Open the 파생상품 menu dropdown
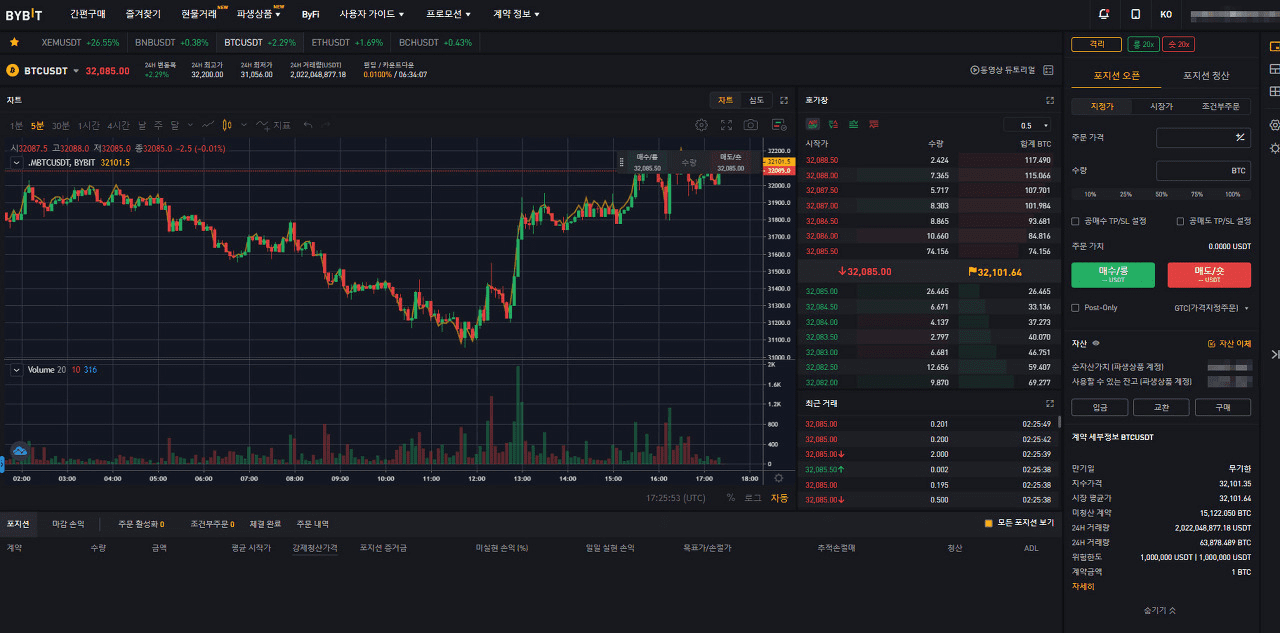 pos(258,14)
